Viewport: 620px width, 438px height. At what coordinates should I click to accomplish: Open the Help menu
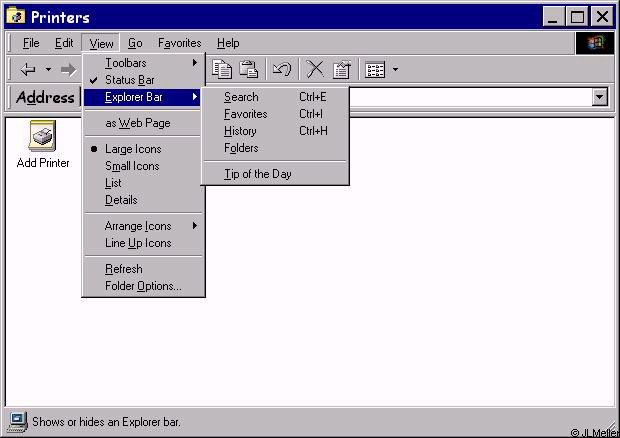point(228,43)
